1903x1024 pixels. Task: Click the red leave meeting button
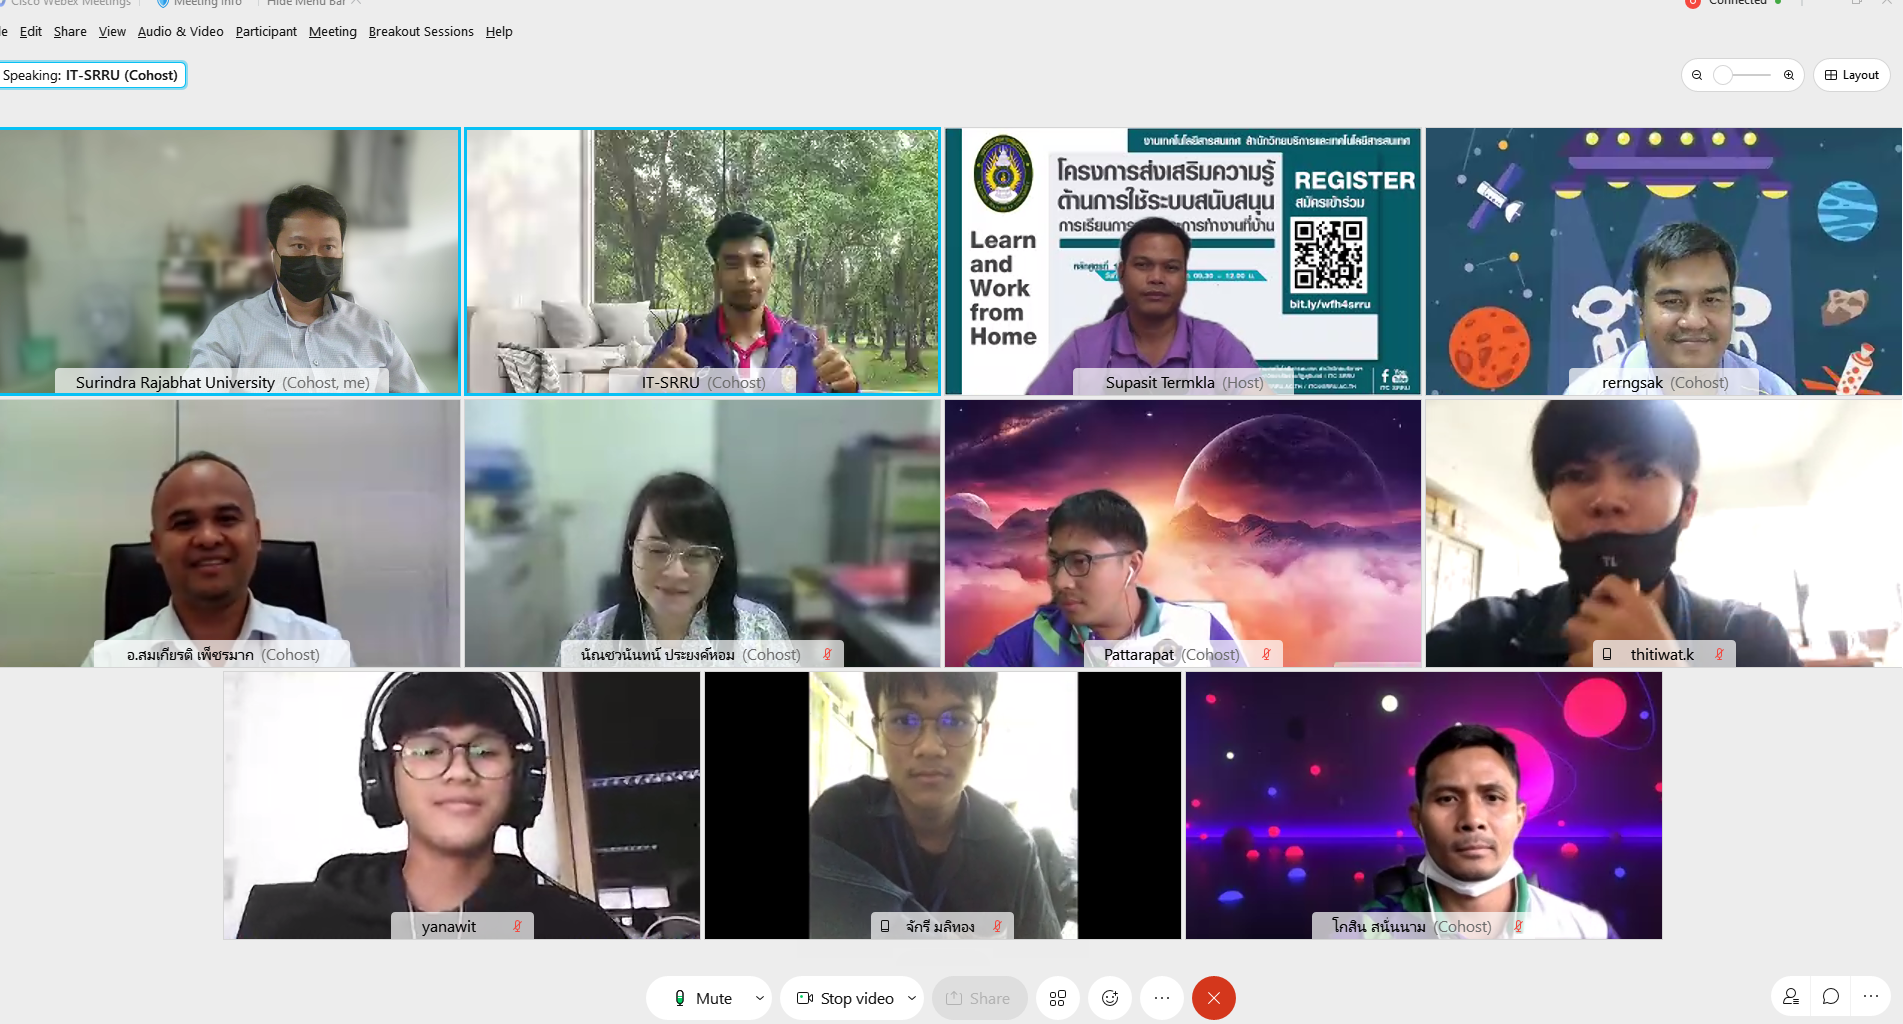(1213, 998)
